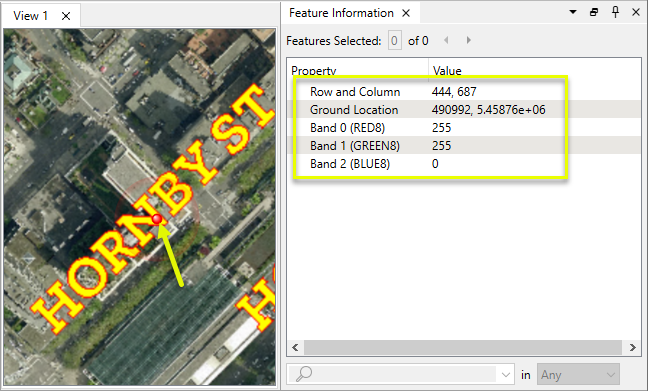Select the Band 1 (GREEN8) row
Viewport: 648px width, 391px height.
coord(463,145)
